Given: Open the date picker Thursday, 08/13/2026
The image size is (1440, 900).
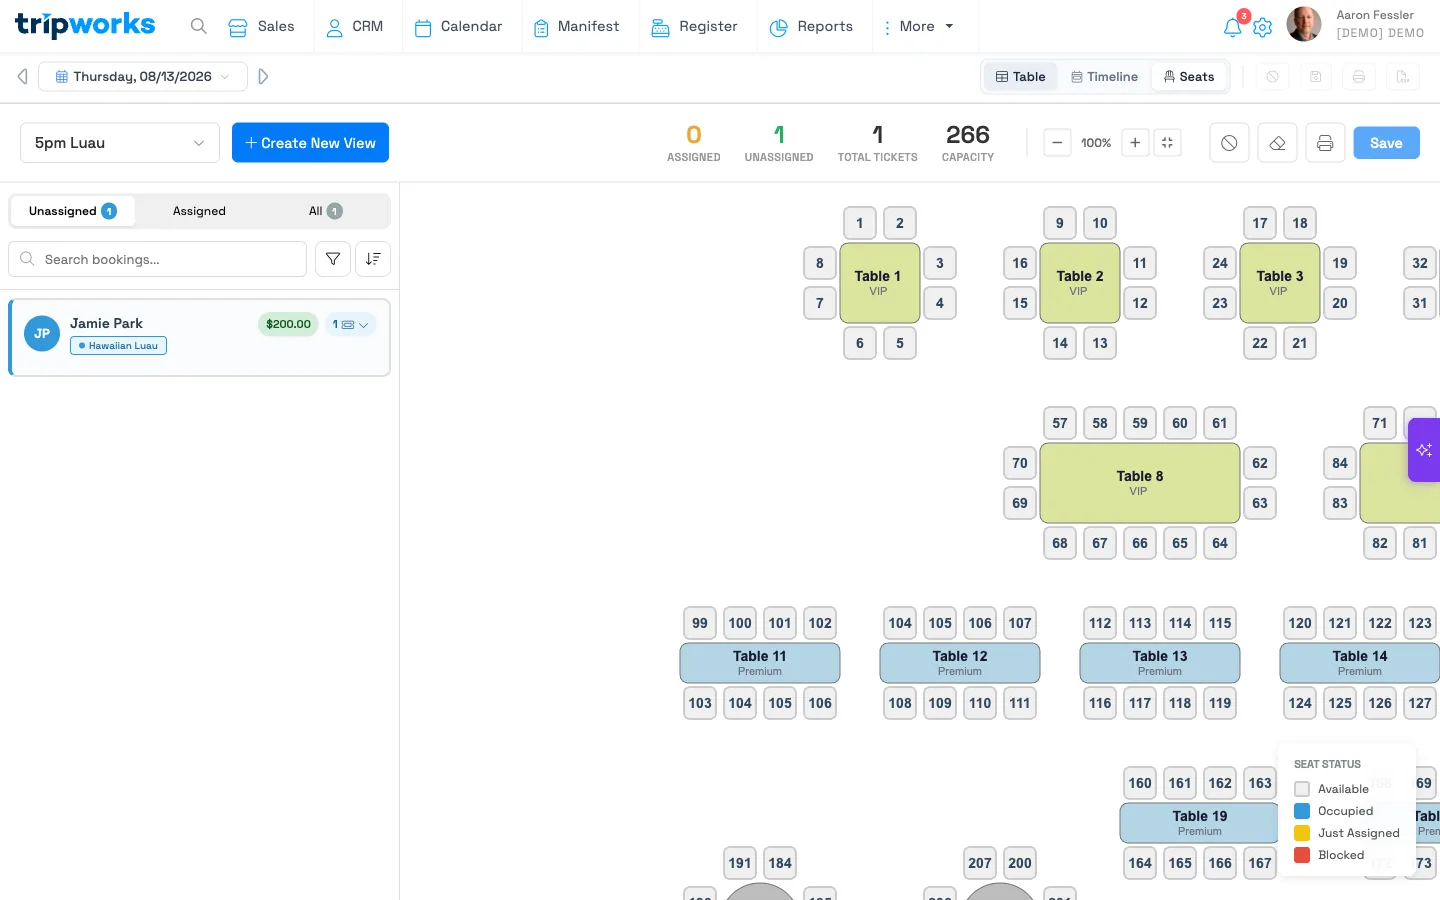Looking at the screenshot, I should [143, 76].
